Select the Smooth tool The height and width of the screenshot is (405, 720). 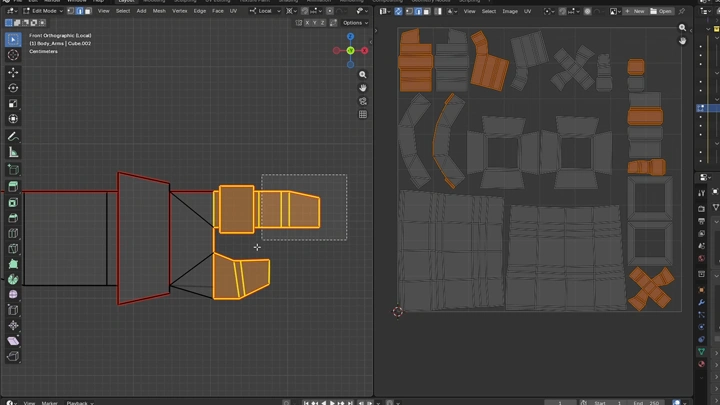tap(13, 294)
